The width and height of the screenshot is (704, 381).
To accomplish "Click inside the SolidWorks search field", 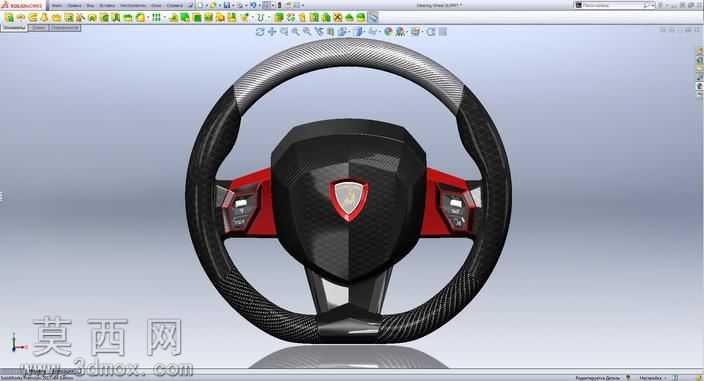I will pos(613,5).
